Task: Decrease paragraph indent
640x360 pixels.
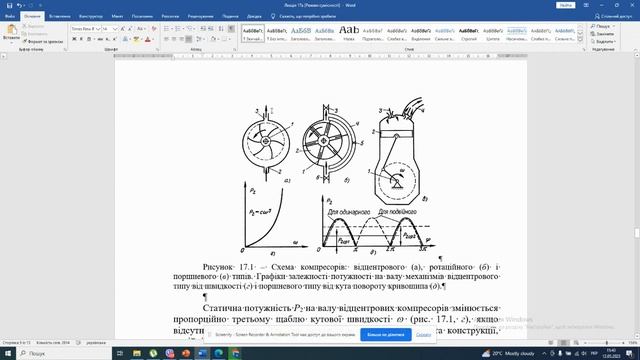Action: pos(203,29)
